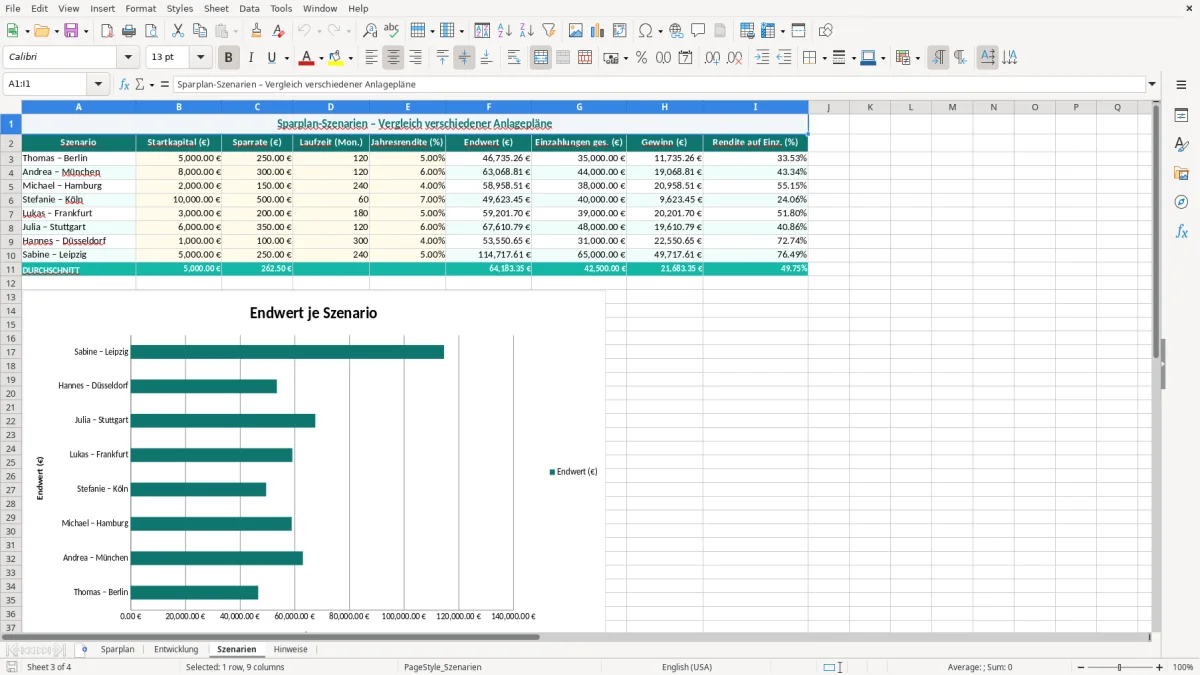1200x675 pixels.
Task: Toggle Print Preview
Action: point(149,31)
